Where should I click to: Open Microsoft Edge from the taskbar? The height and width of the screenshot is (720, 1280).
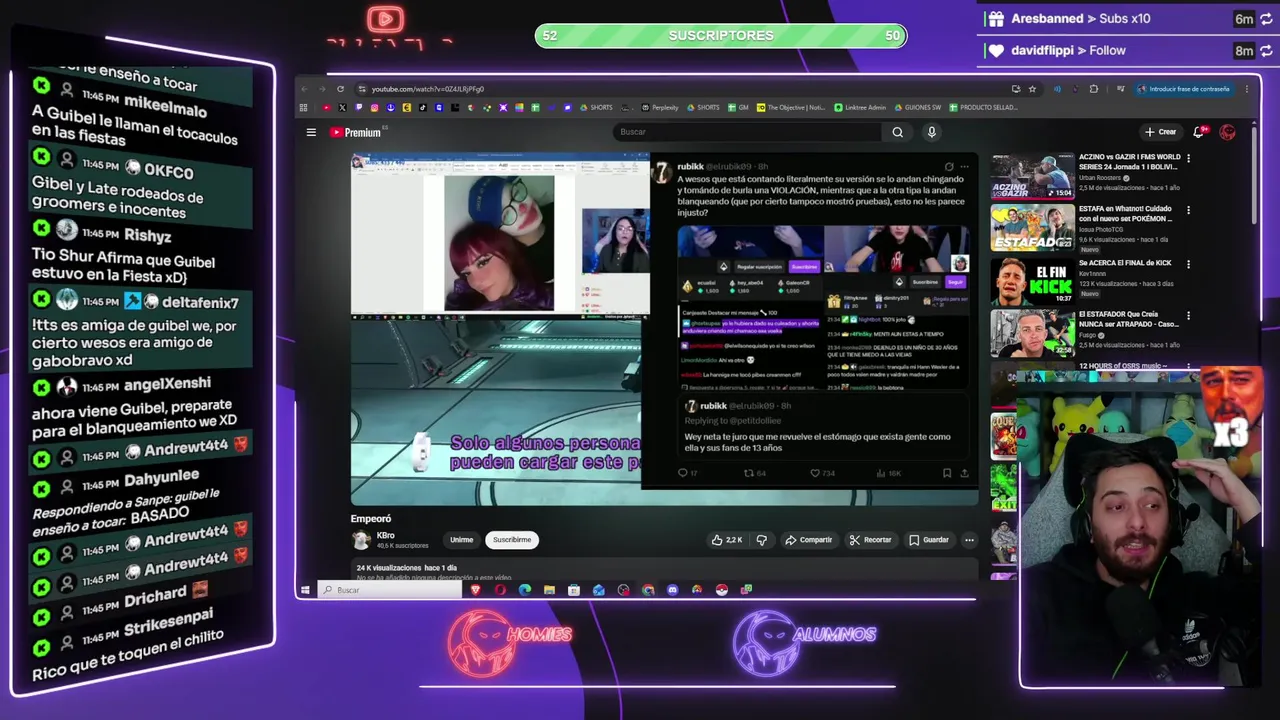pos(525,590)
